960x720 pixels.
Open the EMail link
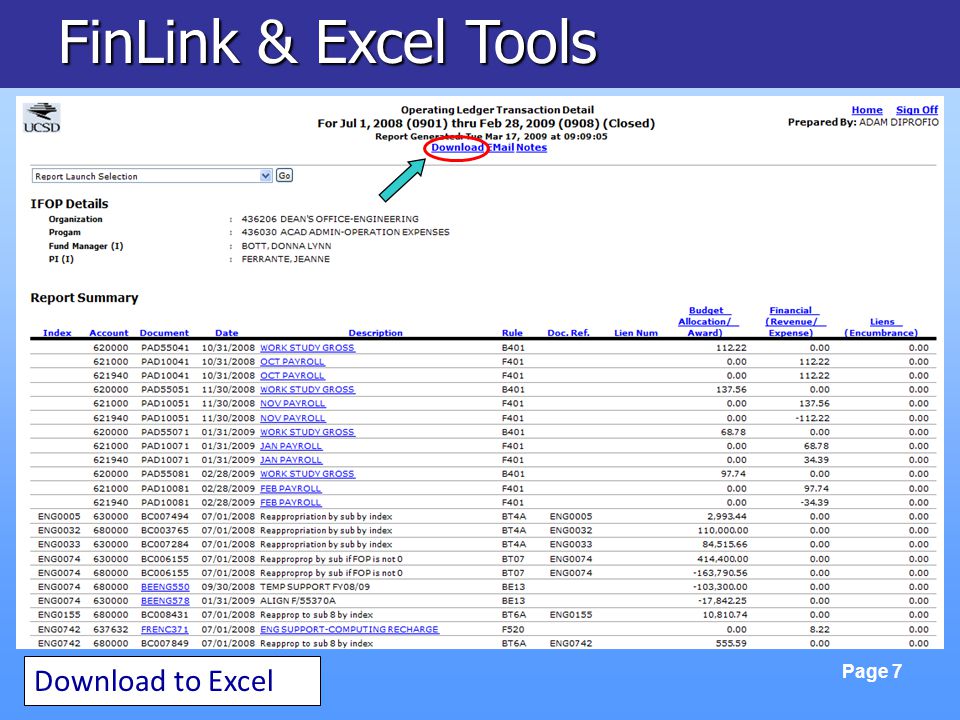(500, 148)
